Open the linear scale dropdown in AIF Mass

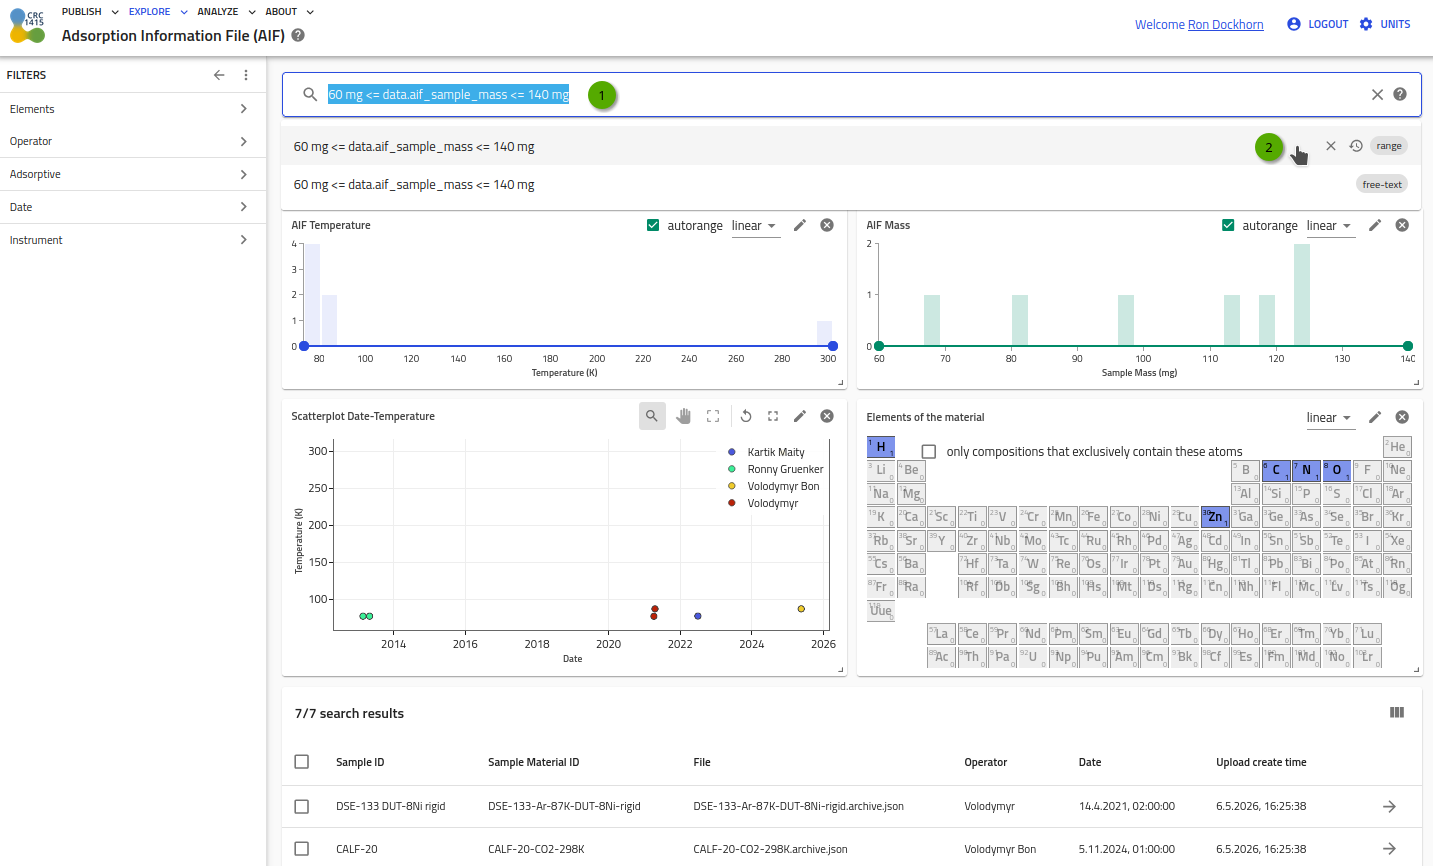1330,226
